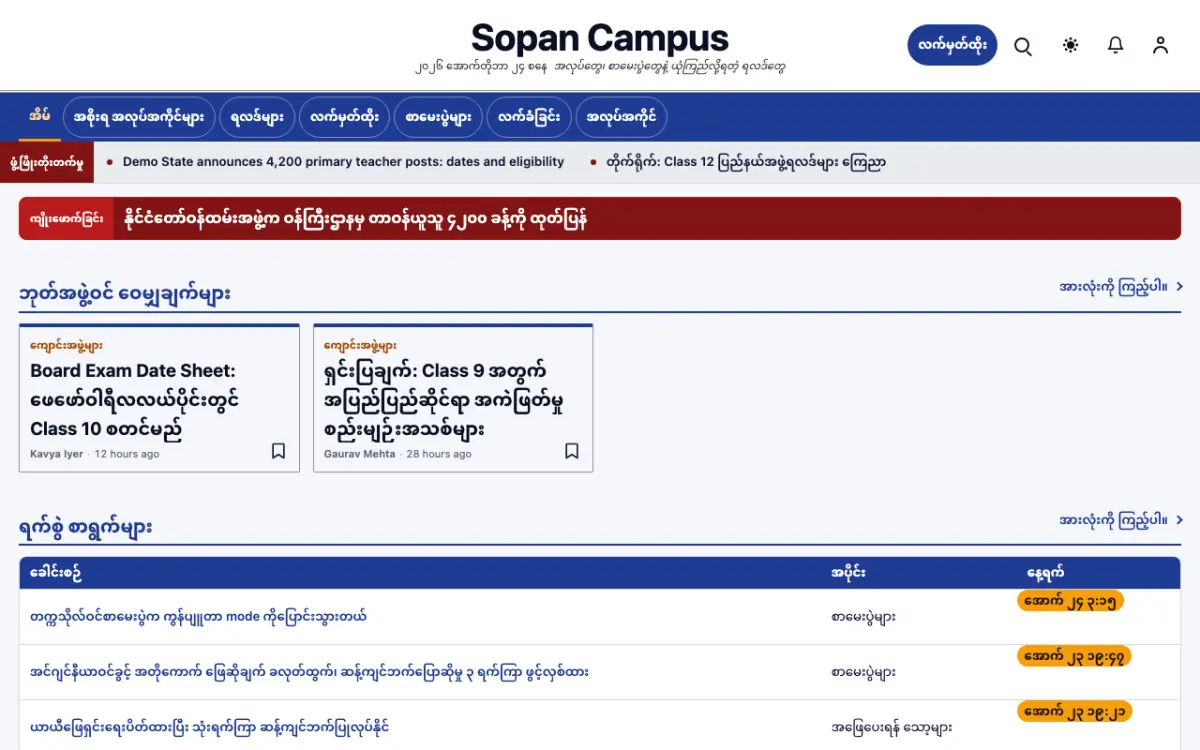
Task: Click the red breaking-news label on the banner
Action: (67, 219)
